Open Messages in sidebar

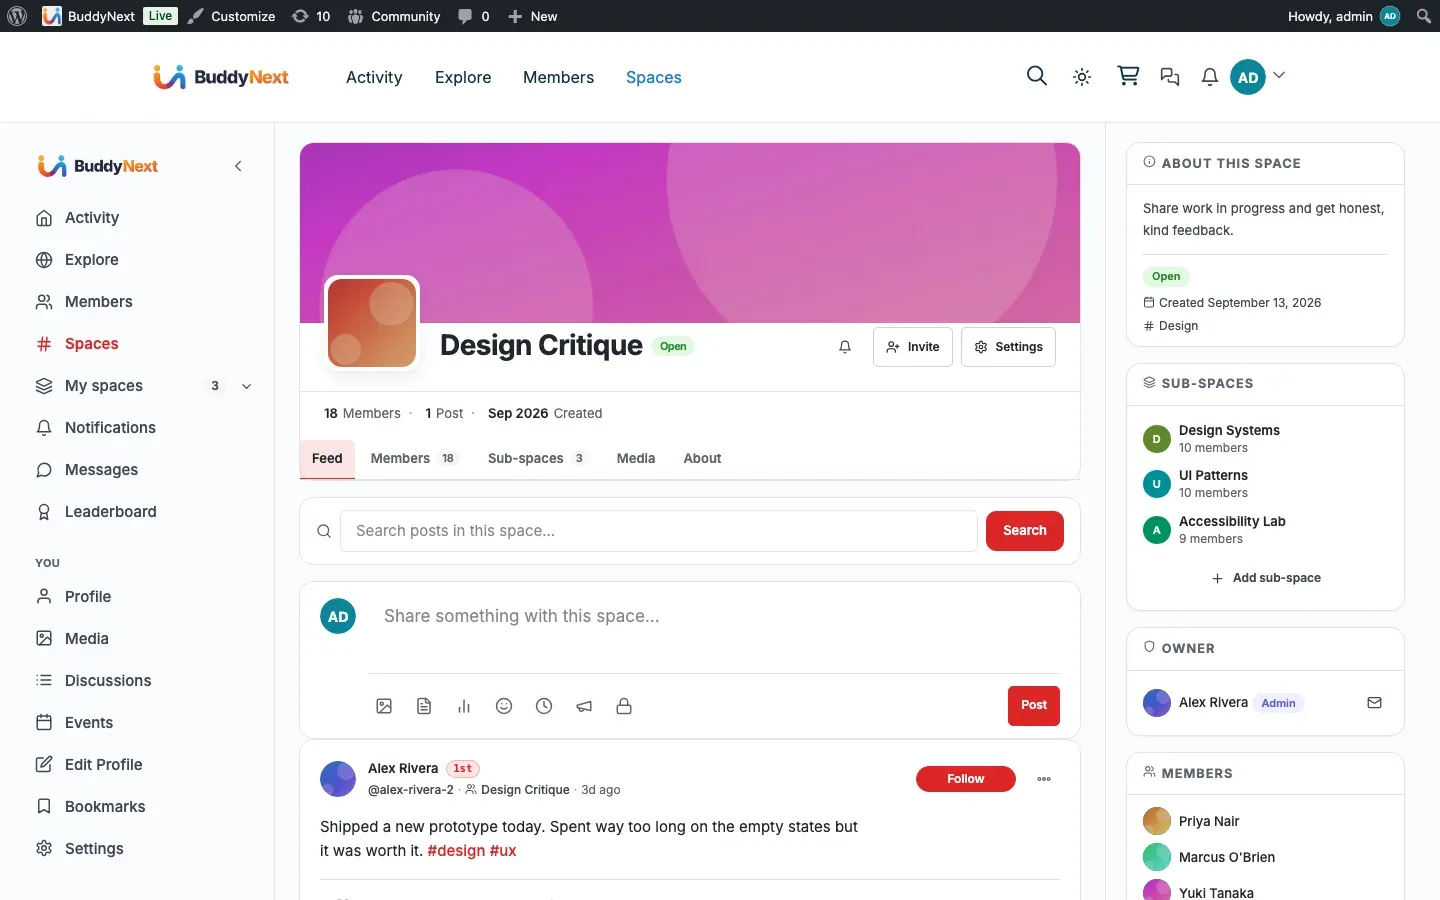click(x=101, y=470)
